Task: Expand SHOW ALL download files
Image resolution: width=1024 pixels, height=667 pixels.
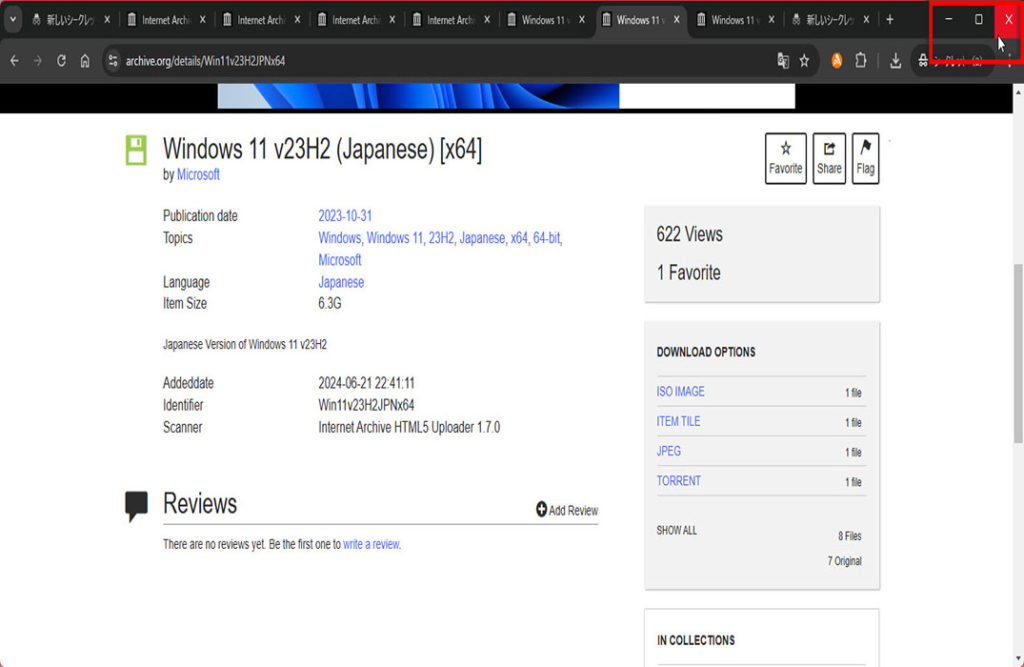Action: pyautogui.click(x=677, y=530)
